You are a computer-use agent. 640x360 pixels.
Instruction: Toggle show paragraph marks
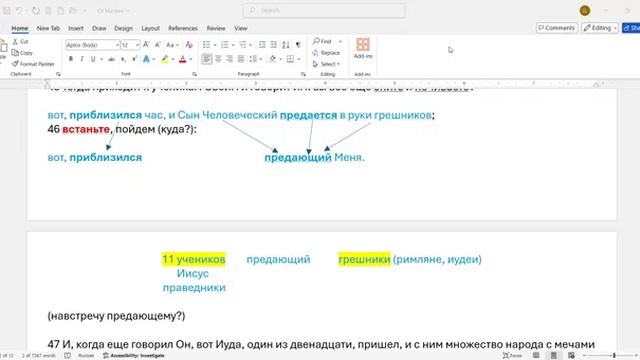click(x=298, y=44)
